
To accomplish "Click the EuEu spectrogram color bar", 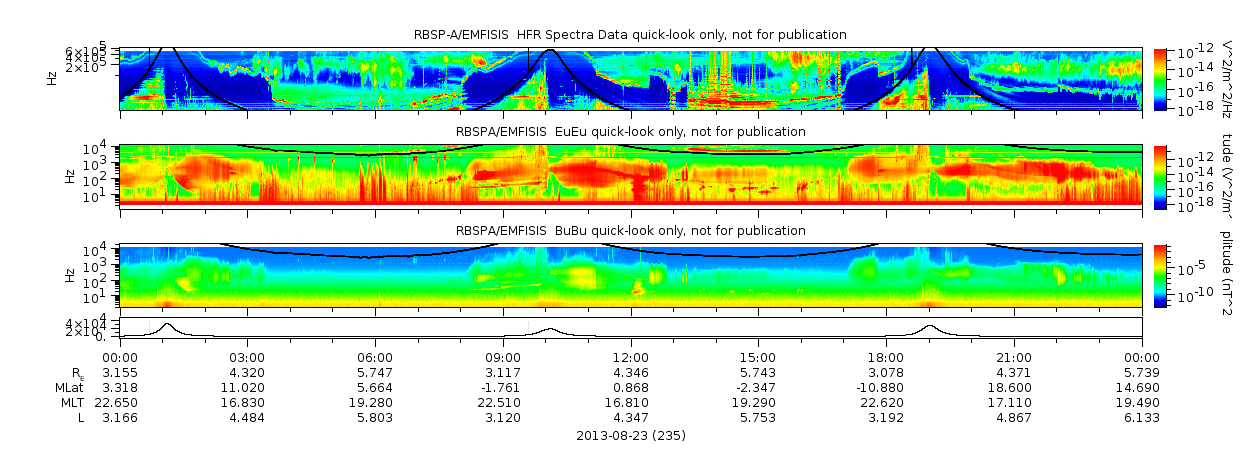I will coord(1160,175).
